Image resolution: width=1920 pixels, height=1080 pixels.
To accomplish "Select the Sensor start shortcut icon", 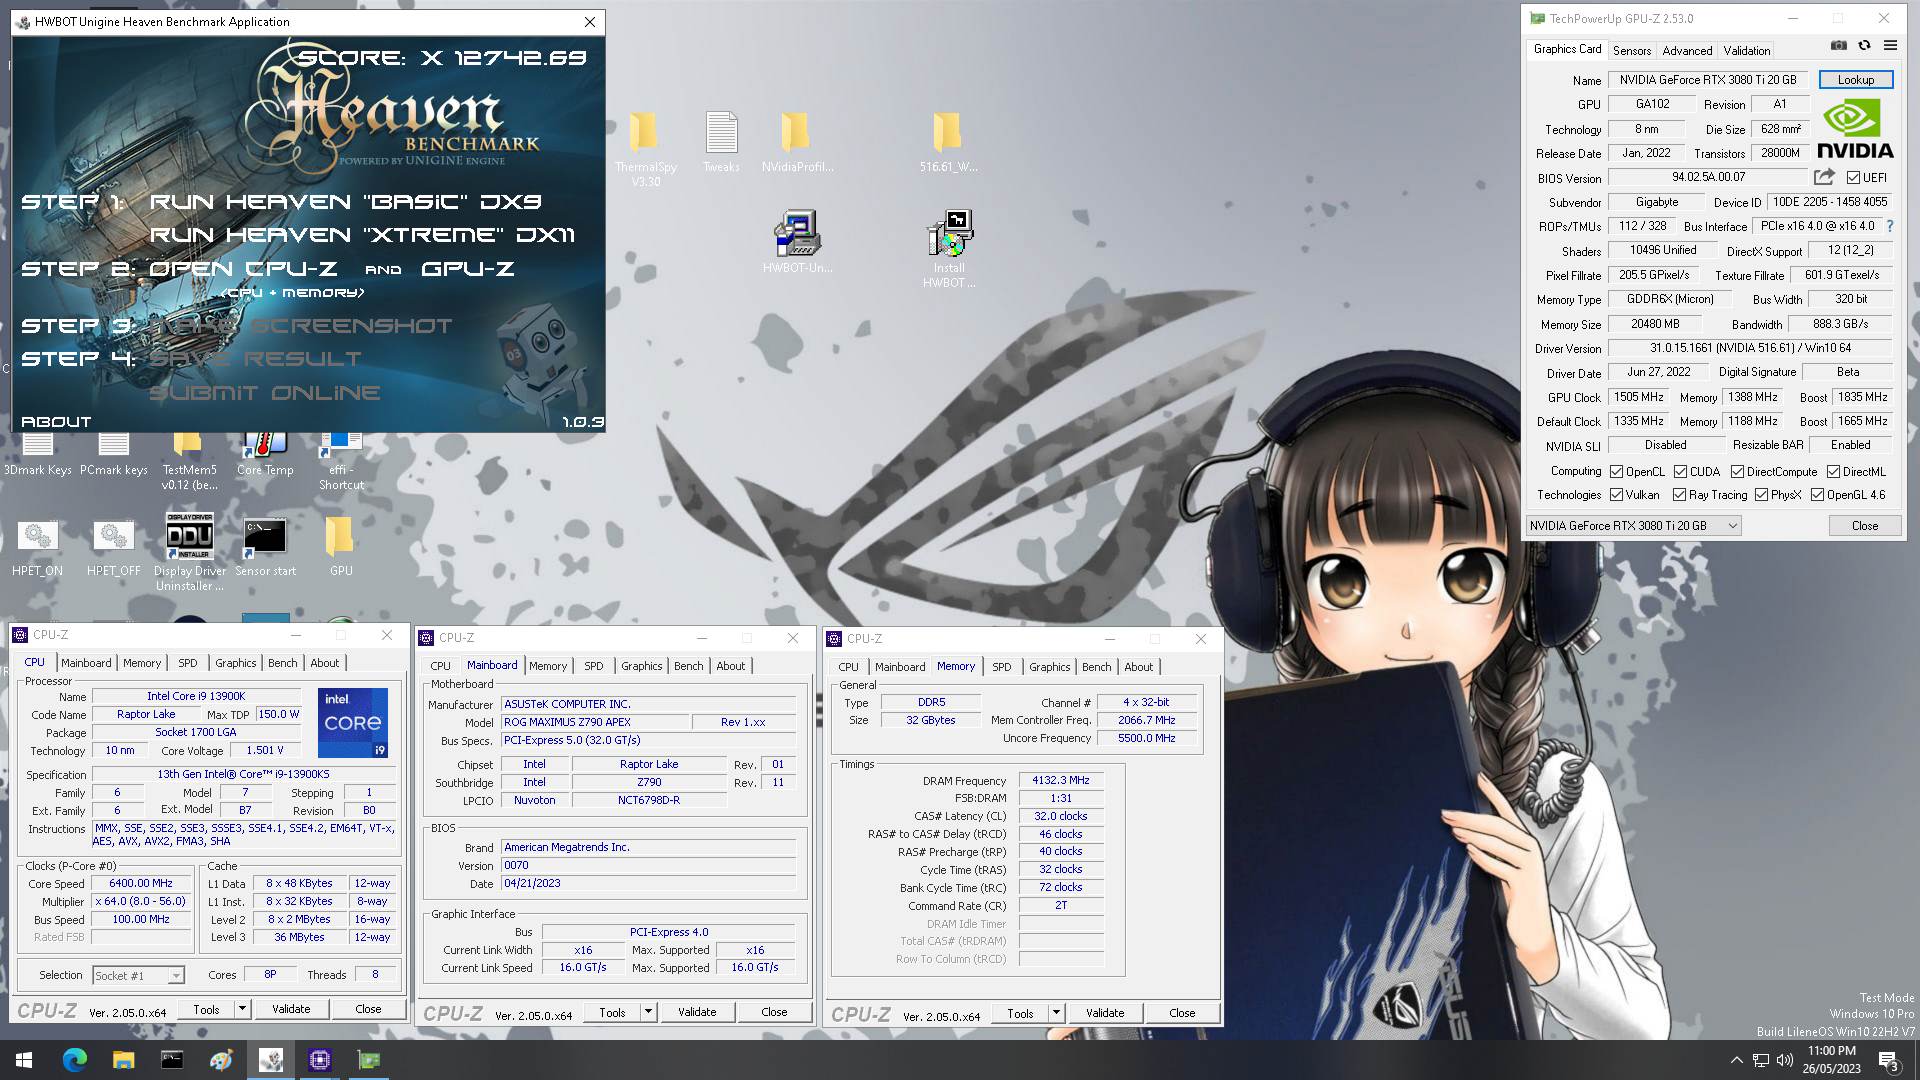I will [265, 548].
